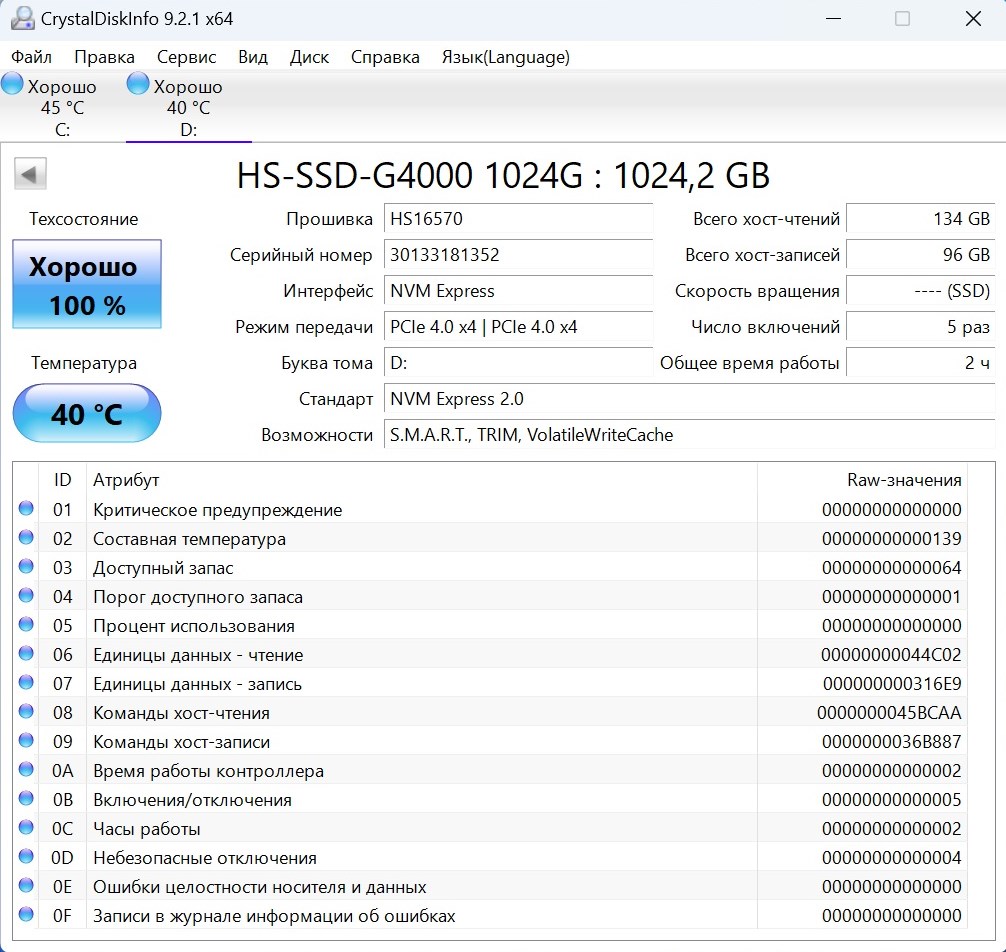The height and width of the screenshot is (952, 1006).
Task: Click the previous disk arrow button
Action: tap(30, 174)
